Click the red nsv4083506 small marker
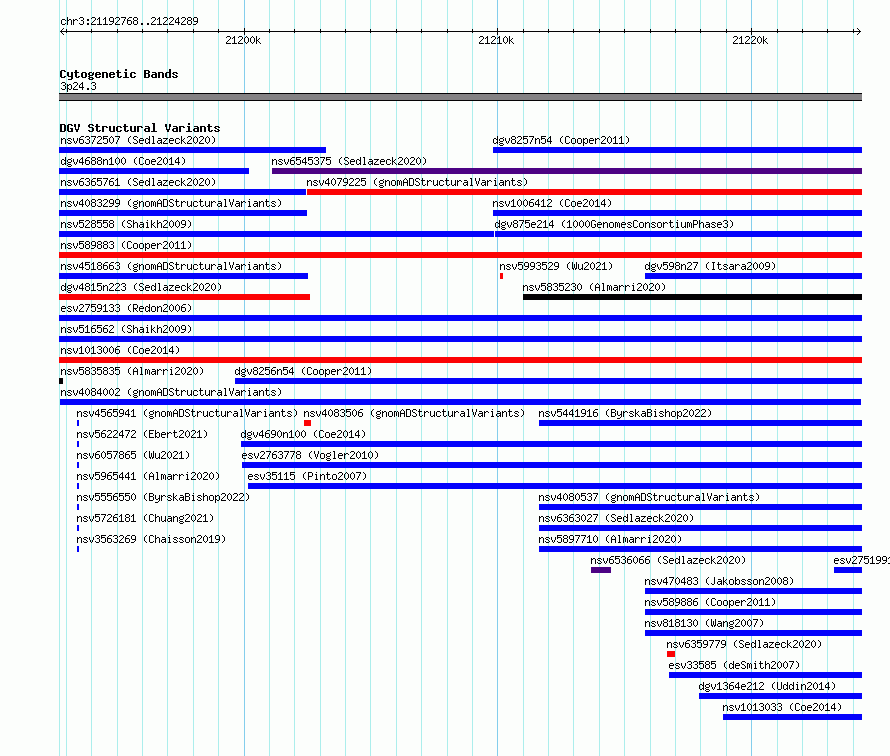 (x=307, y=423)
